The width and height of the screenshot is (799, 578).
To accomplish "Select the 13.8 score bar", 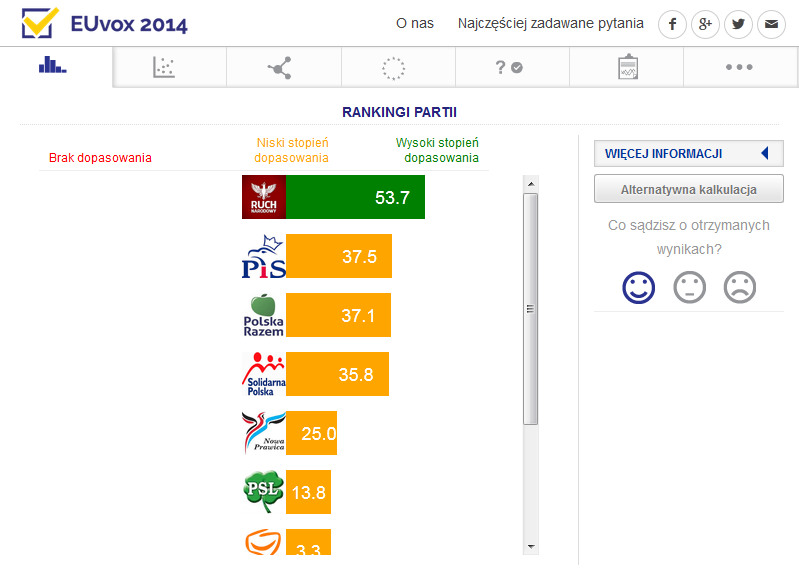I will point(308,492).
